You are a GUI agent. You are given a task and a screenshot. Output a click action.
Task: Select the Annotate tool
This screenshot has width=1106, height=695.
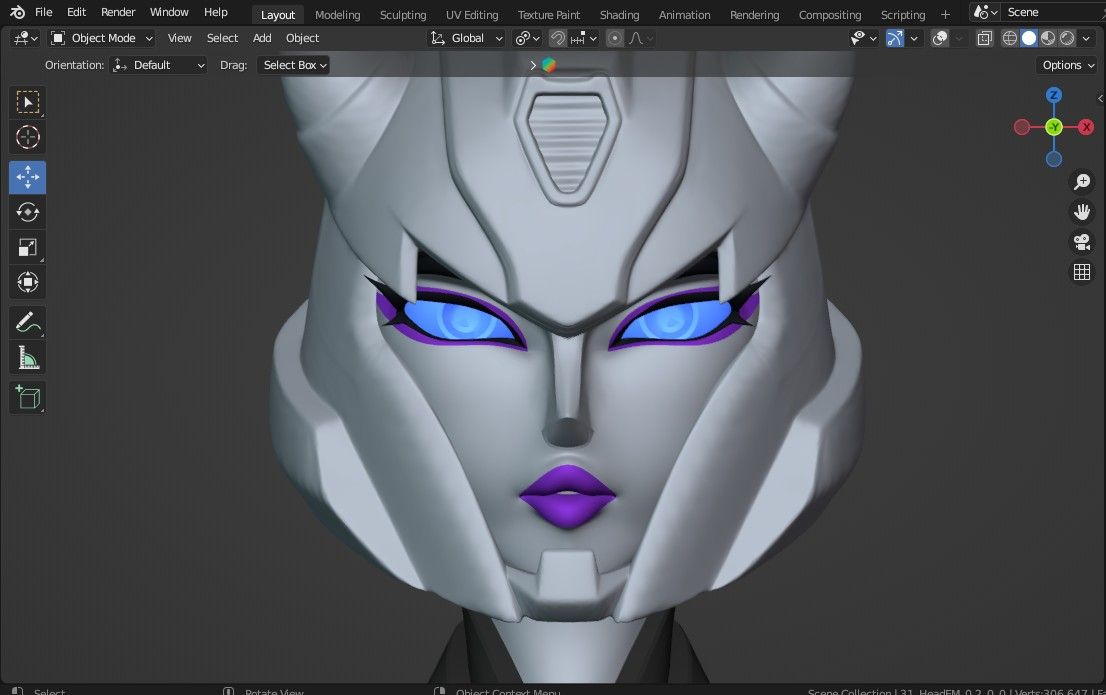[28, 322]
